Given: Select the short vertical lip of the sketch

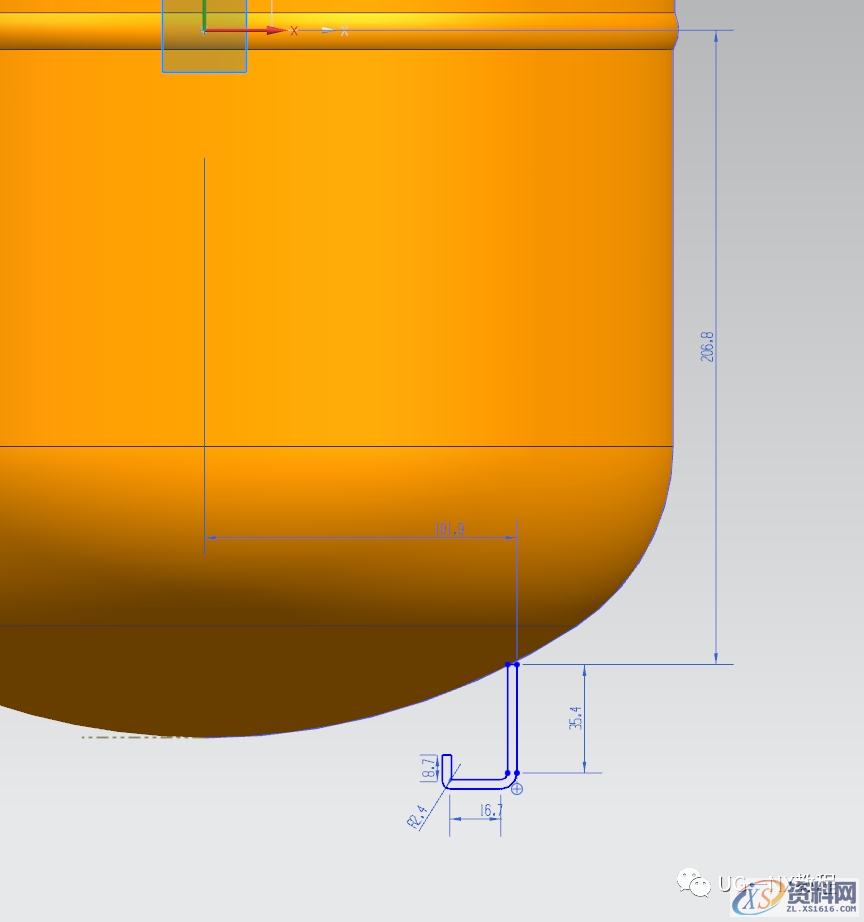Looking at the screenshot, I should [x=447, y=765].
